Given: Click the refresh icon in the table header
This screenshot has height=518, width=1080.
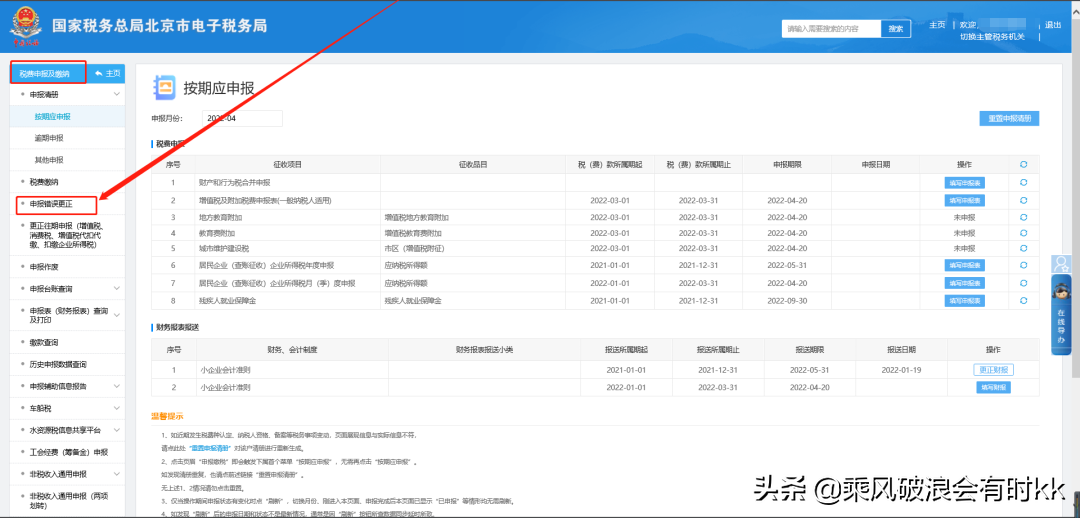Looking at the screenshot, I should point(1024,165).
